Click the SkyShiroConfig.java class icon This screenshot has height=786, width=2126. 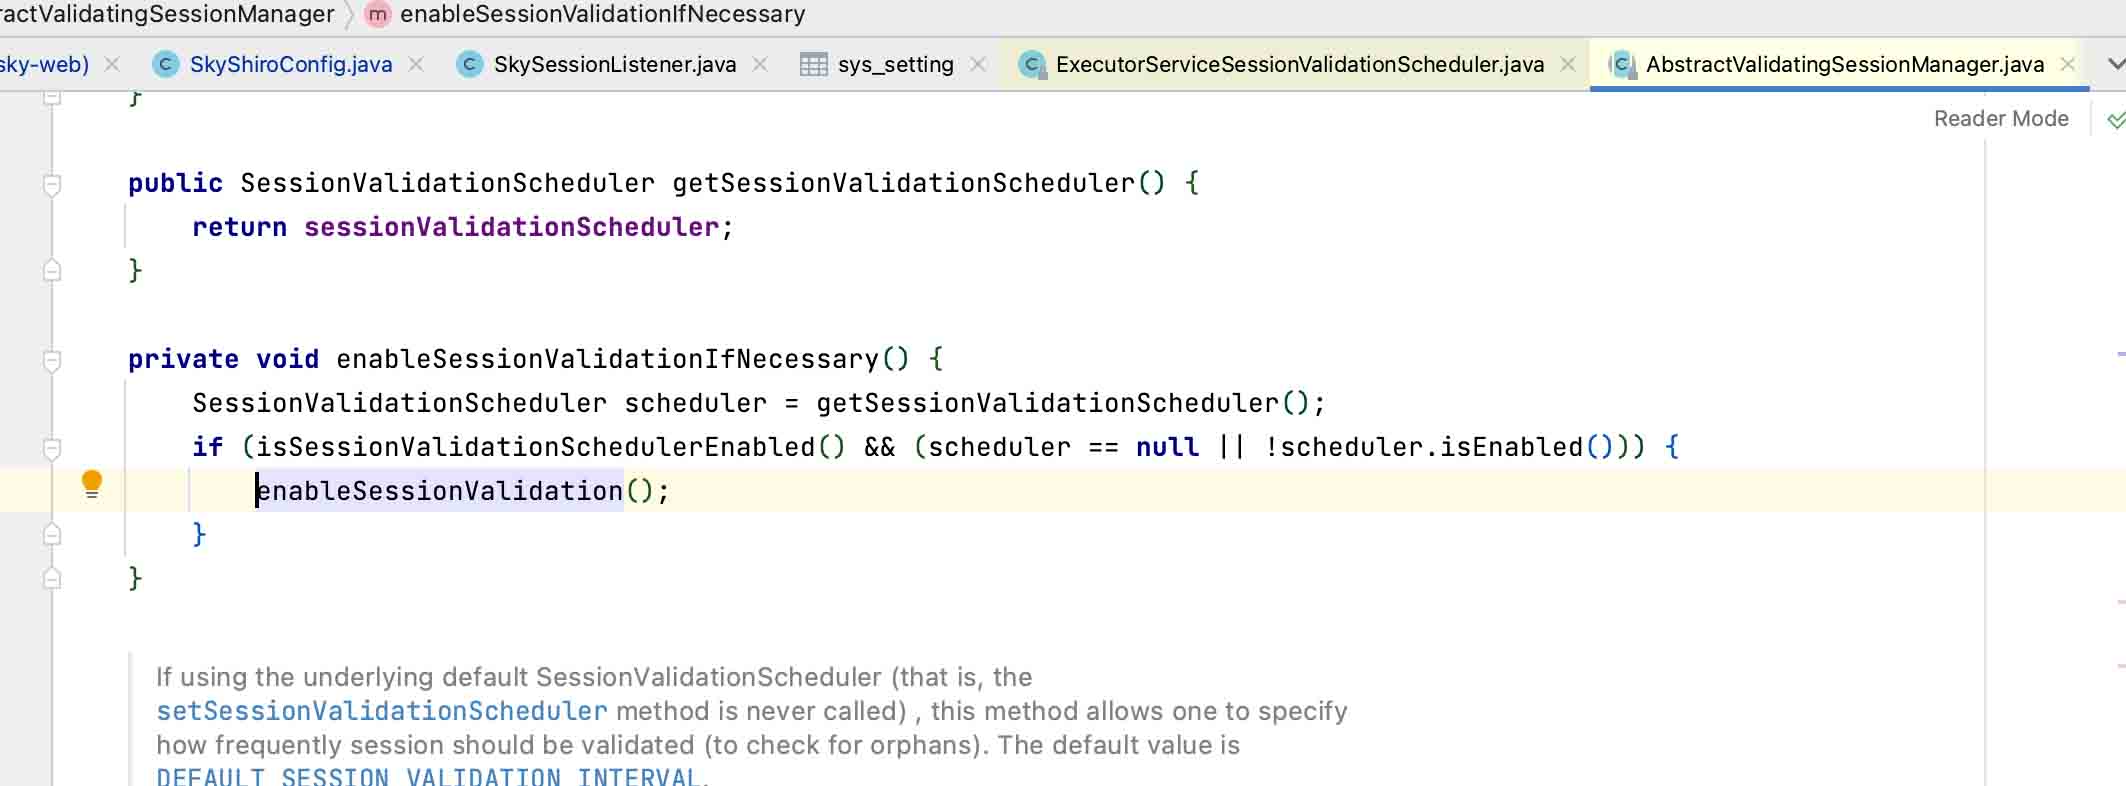(166, 65)
